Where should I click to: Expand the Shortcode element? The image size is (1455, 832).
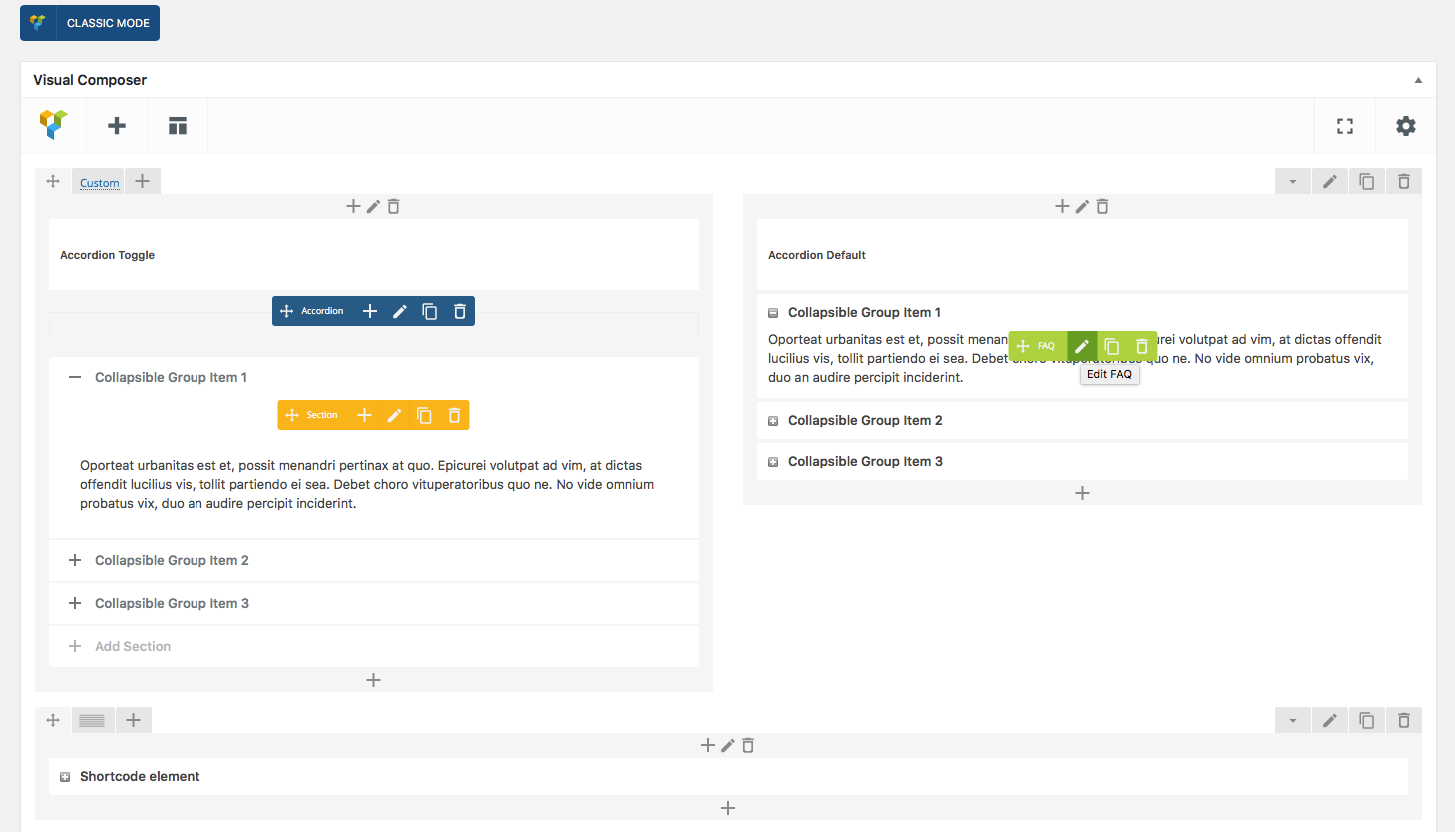(65, 777)
